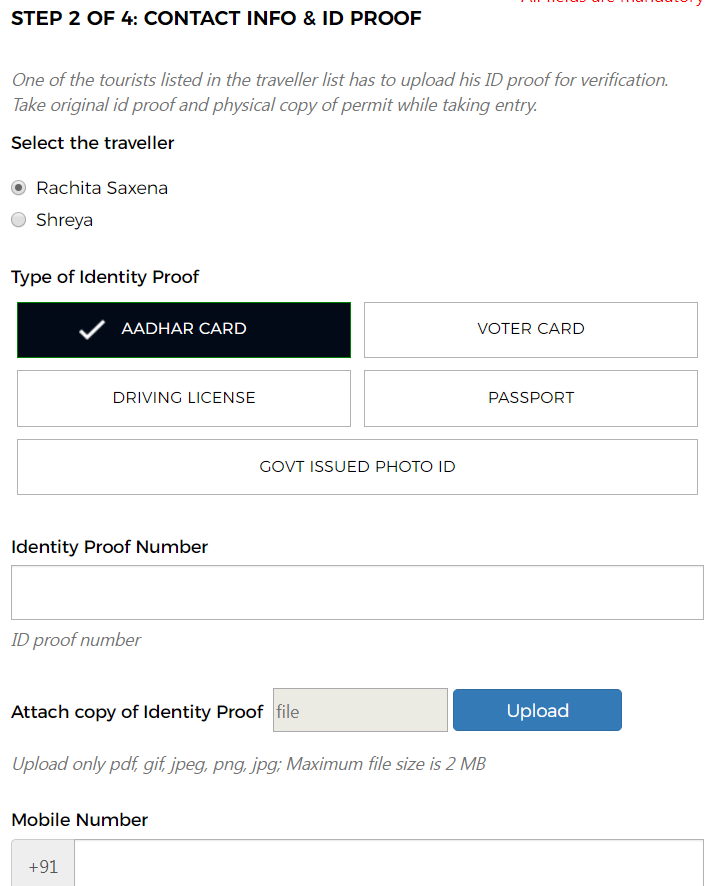The width and height of the screenshot is (716, 886).
Task: Select Govt Issued Photo ID option
Action: (x=357, y=467)
